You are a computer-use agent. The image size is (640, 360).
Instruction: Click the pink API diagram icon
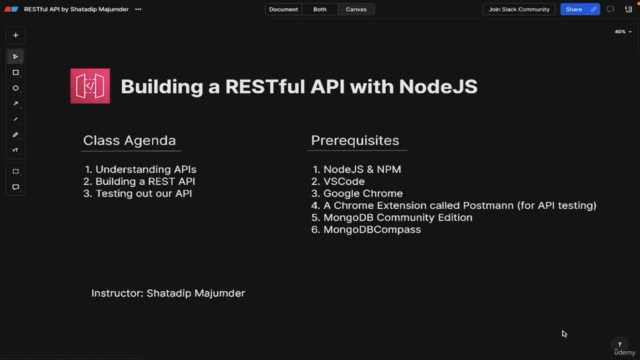point(90,86)
